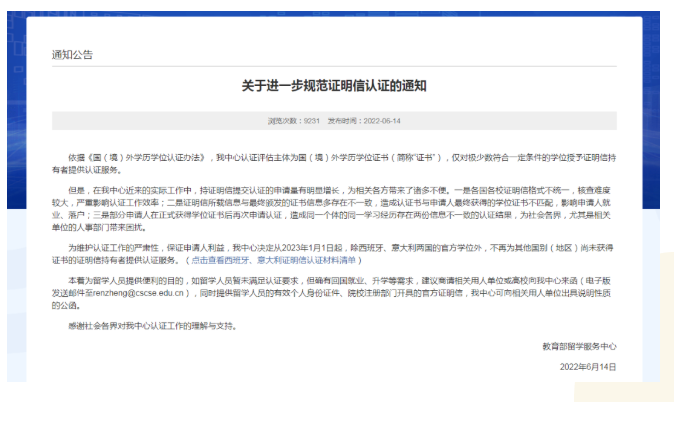Click the 发布时间 2022-06-14 publish date
This screenshot has height=428, width=675.
coord(369,120)
